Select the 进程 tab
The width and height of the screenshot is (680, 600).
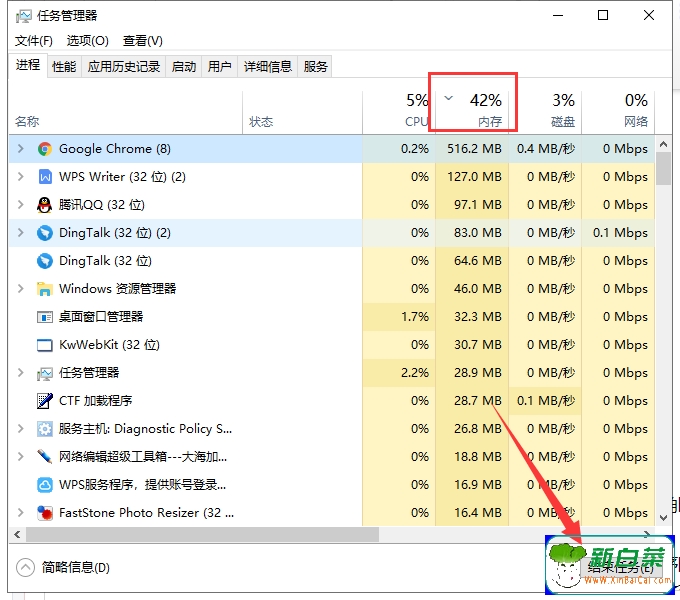[x=28, y=65]
